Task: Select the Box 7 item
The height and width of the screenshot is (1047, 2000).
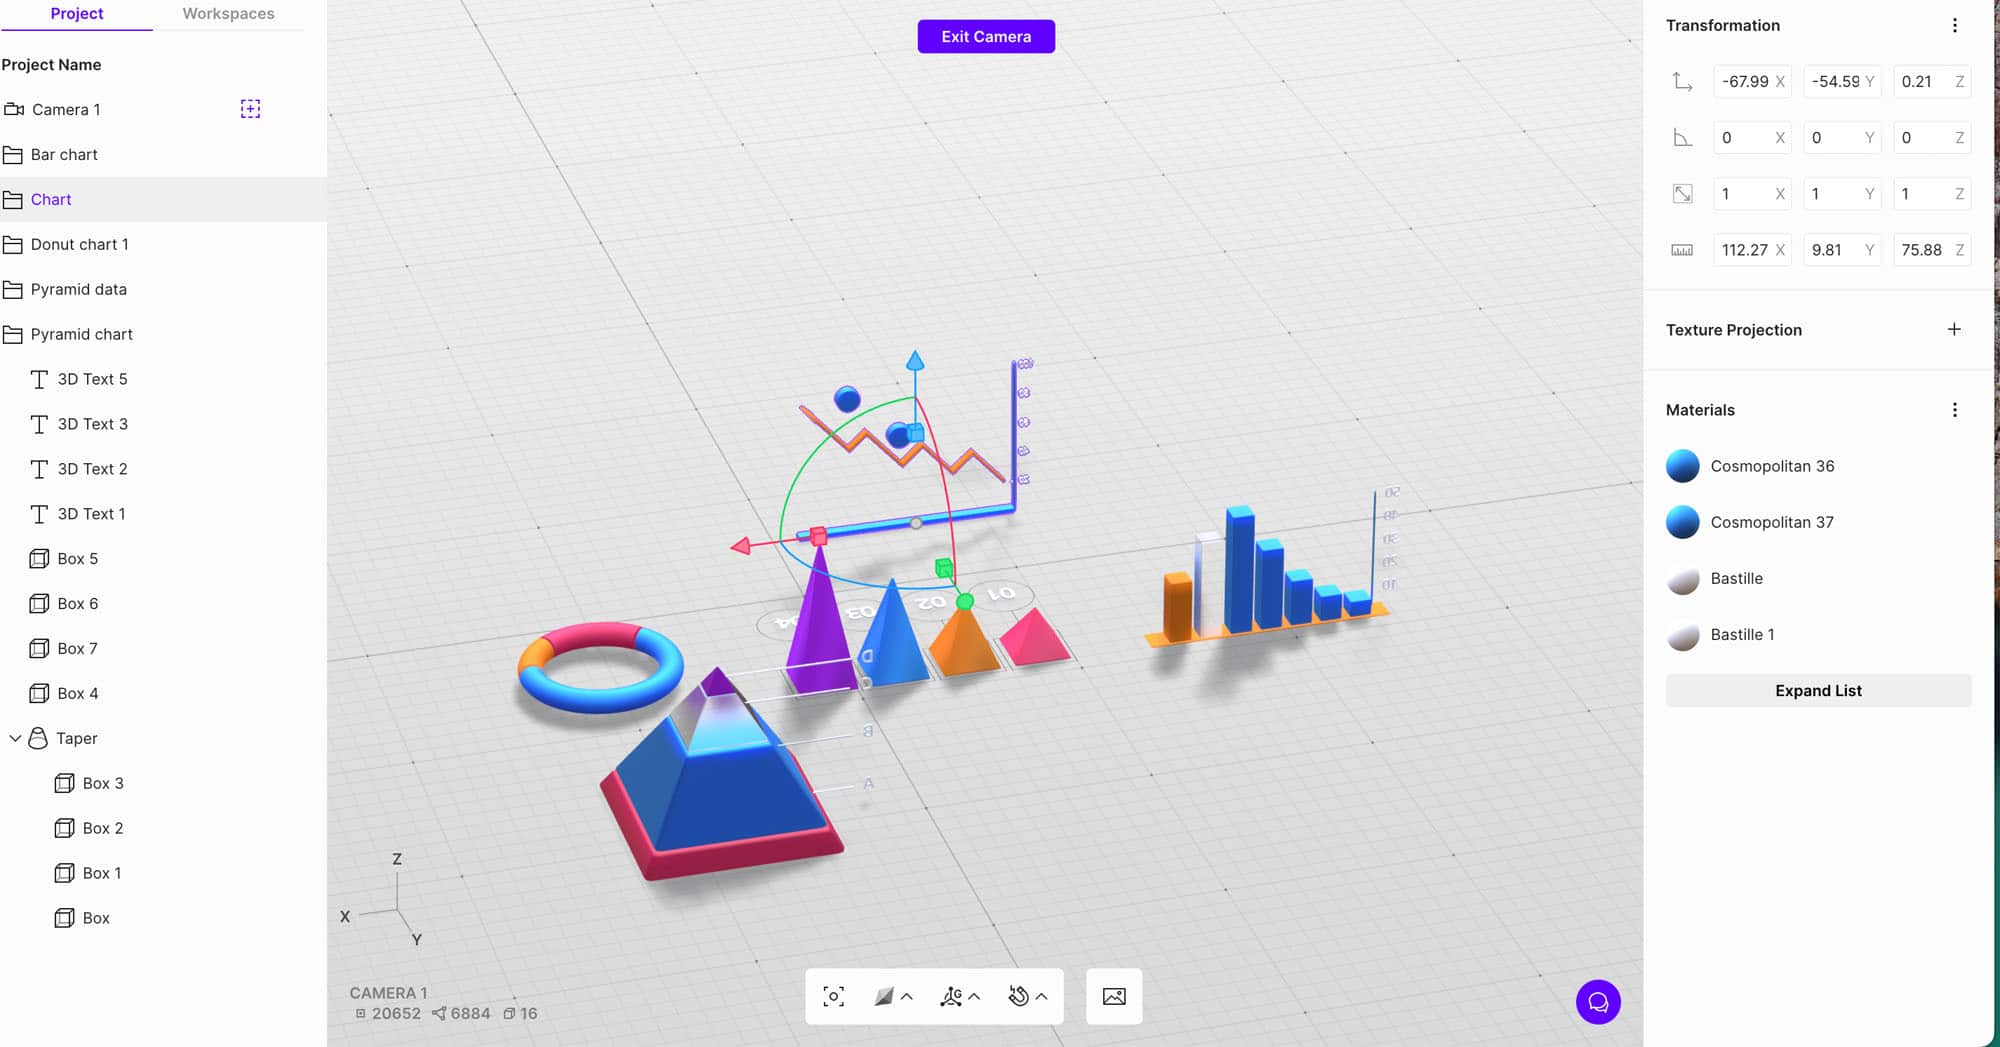Action: click(x=163, y=649)
